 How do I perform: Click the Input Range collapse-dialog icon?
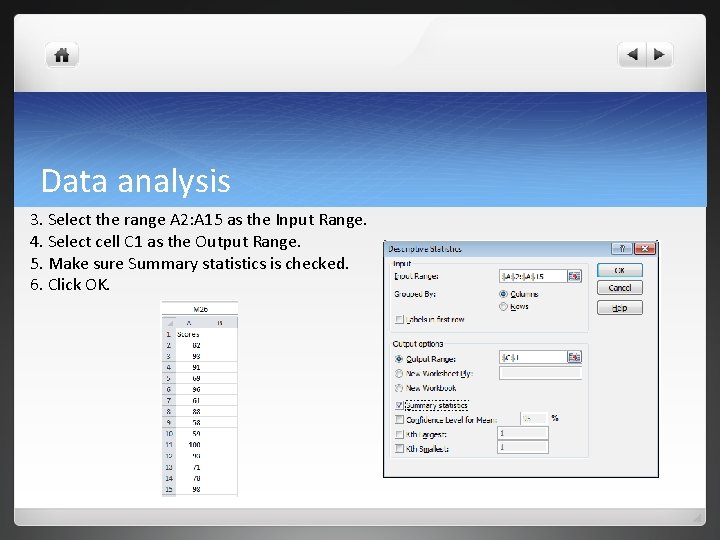coord(574,276)
